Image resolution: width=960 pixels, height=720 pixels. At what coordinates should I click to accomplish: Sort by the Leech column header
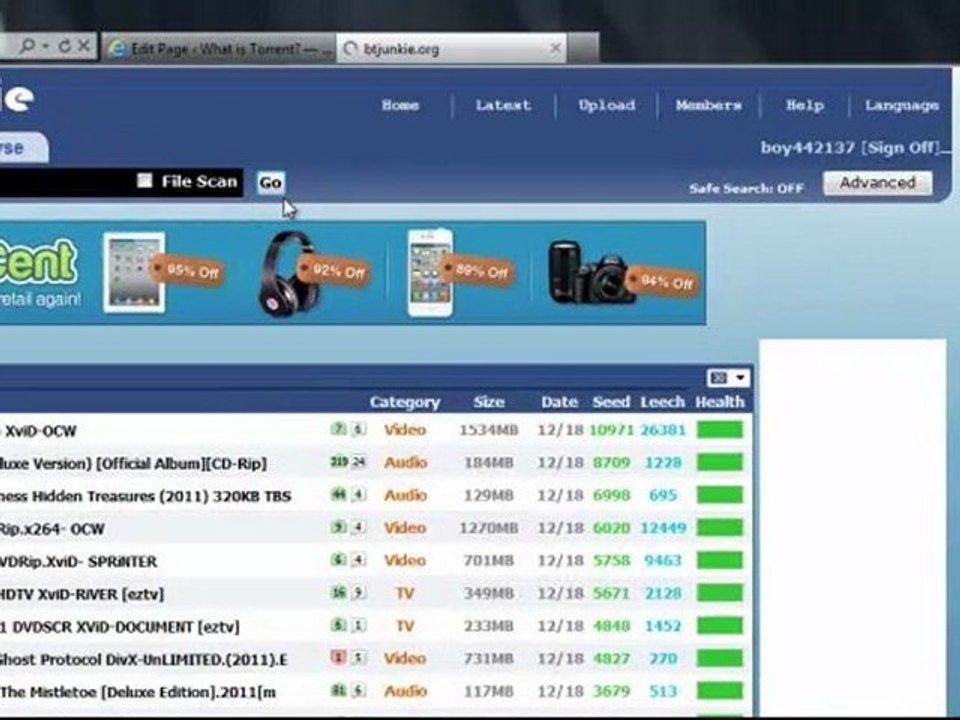tap(662, 402)
